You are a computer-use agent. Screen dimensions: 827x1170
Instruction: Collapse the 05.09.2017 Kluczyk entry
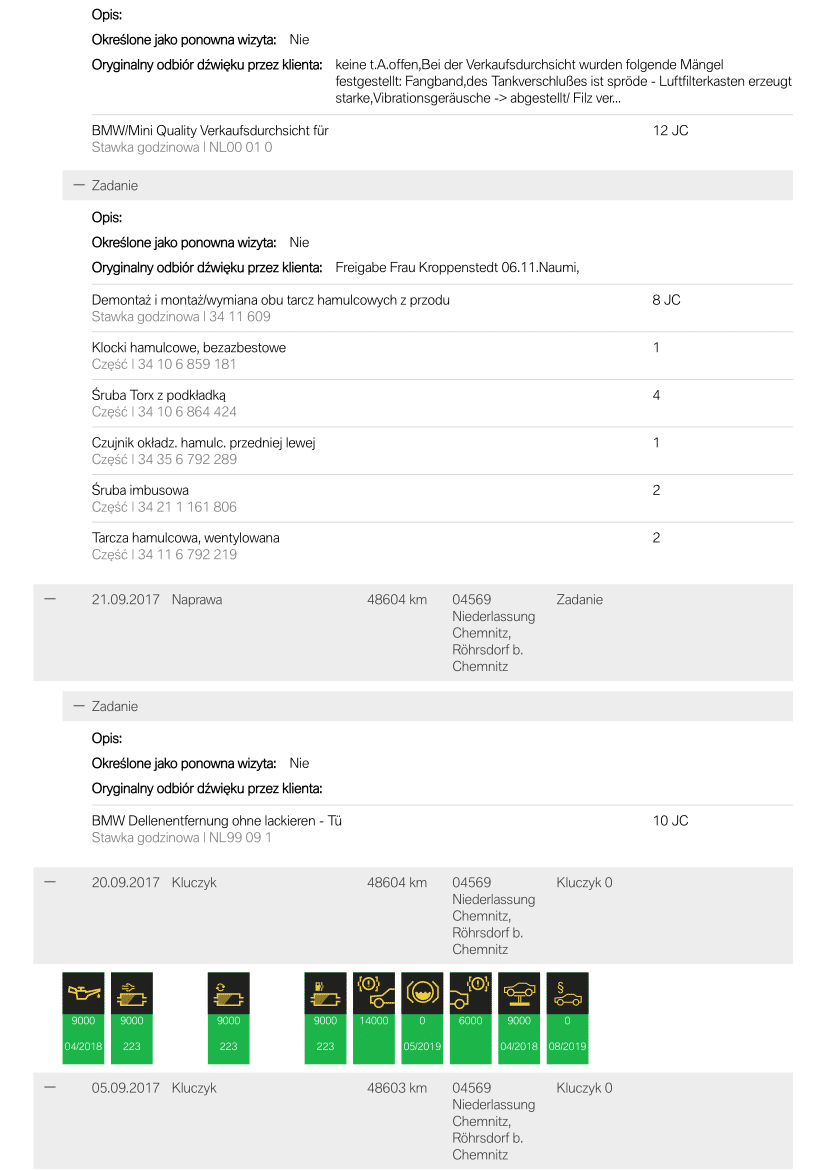(x=50, y=1087)
